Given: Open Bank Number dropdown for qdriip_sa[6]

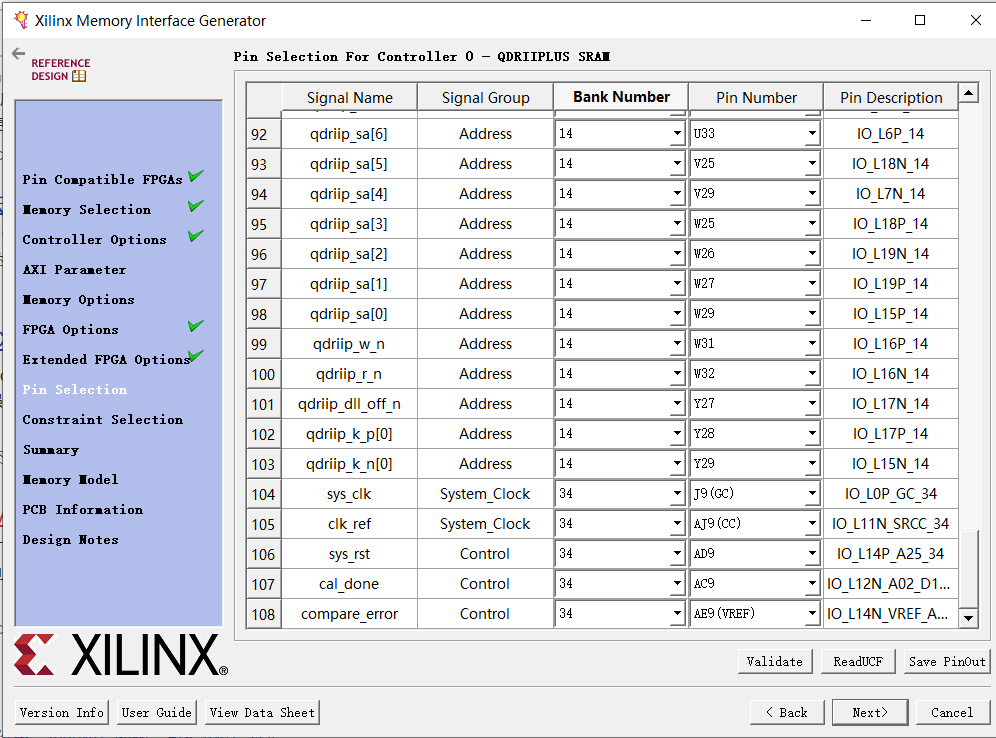Looking at the screenshot, I should tap(677, 134).
